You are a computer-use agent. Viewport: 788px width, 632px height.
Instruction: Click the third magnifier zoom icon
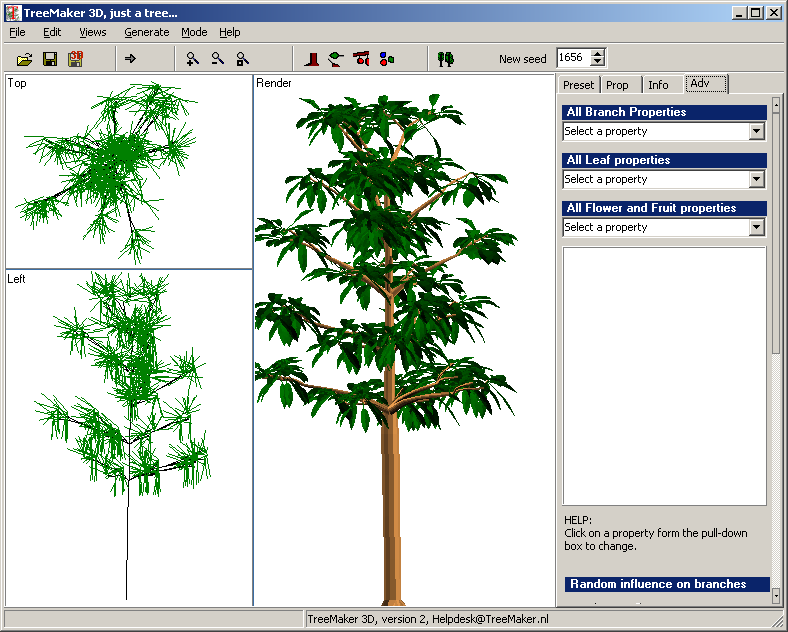point(242,59)
